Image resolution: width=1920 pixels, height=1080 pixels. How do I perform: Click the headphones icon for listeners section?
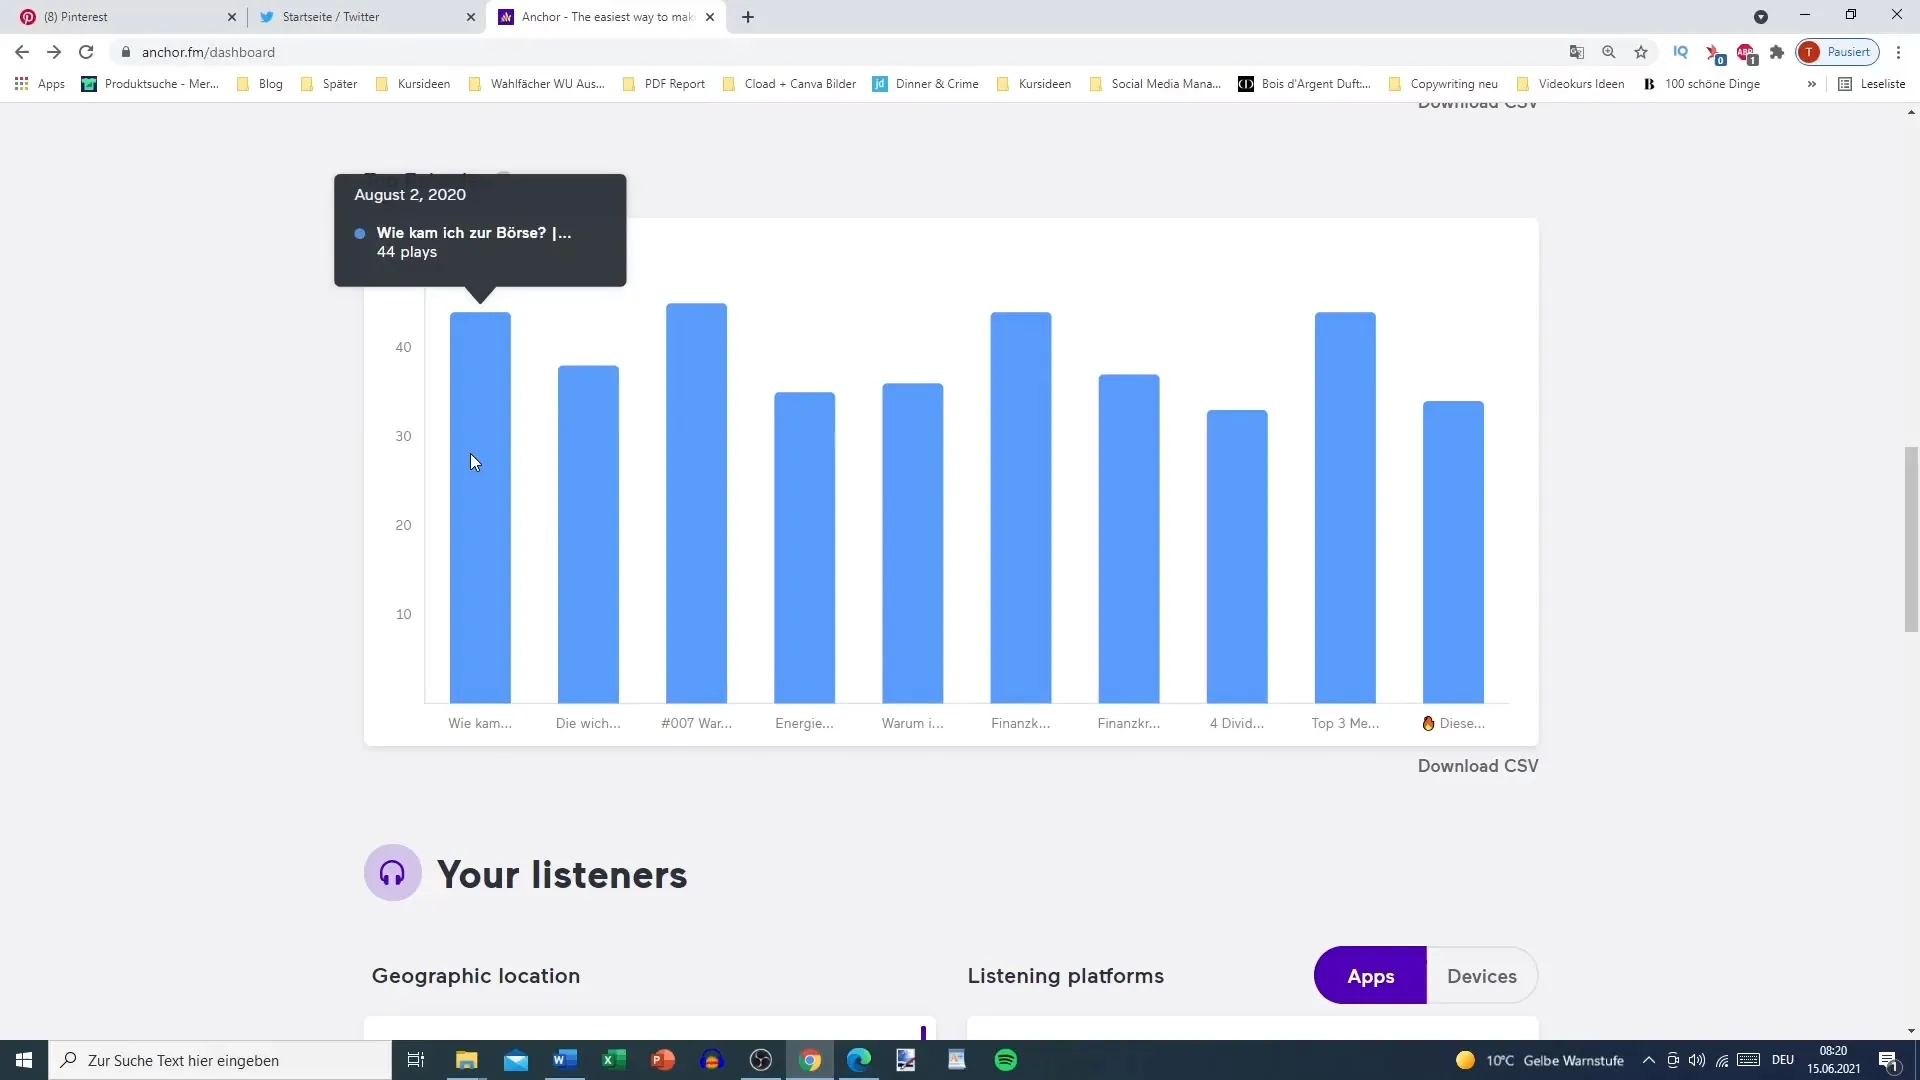392,873
